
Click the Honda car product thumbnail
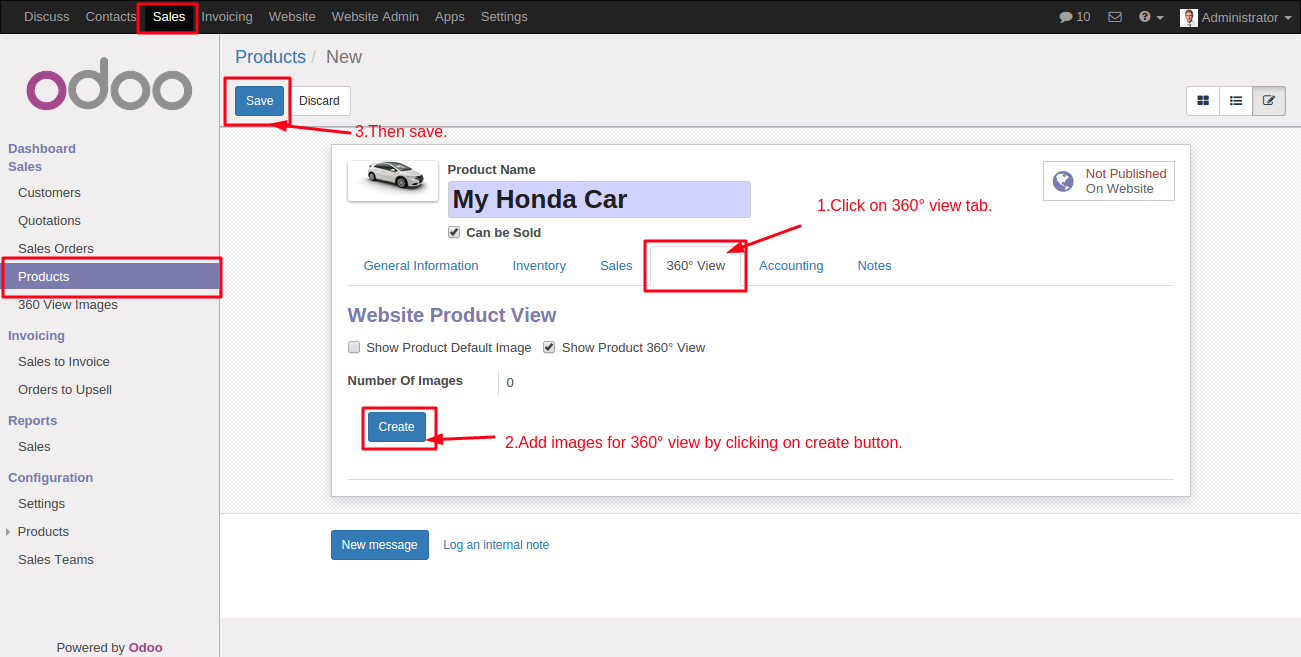point(393,180)
